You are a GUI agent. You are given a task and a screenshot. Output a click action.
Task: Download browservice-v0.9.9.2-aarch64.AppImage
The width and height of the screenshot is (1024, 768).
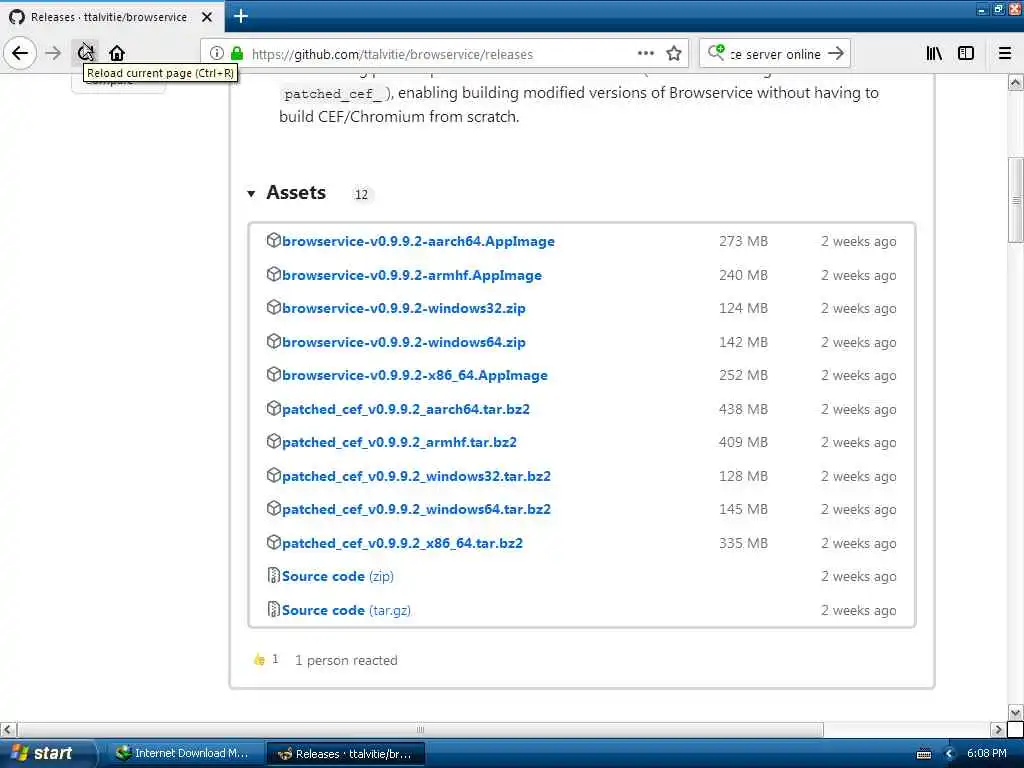[x=419, y=242]
